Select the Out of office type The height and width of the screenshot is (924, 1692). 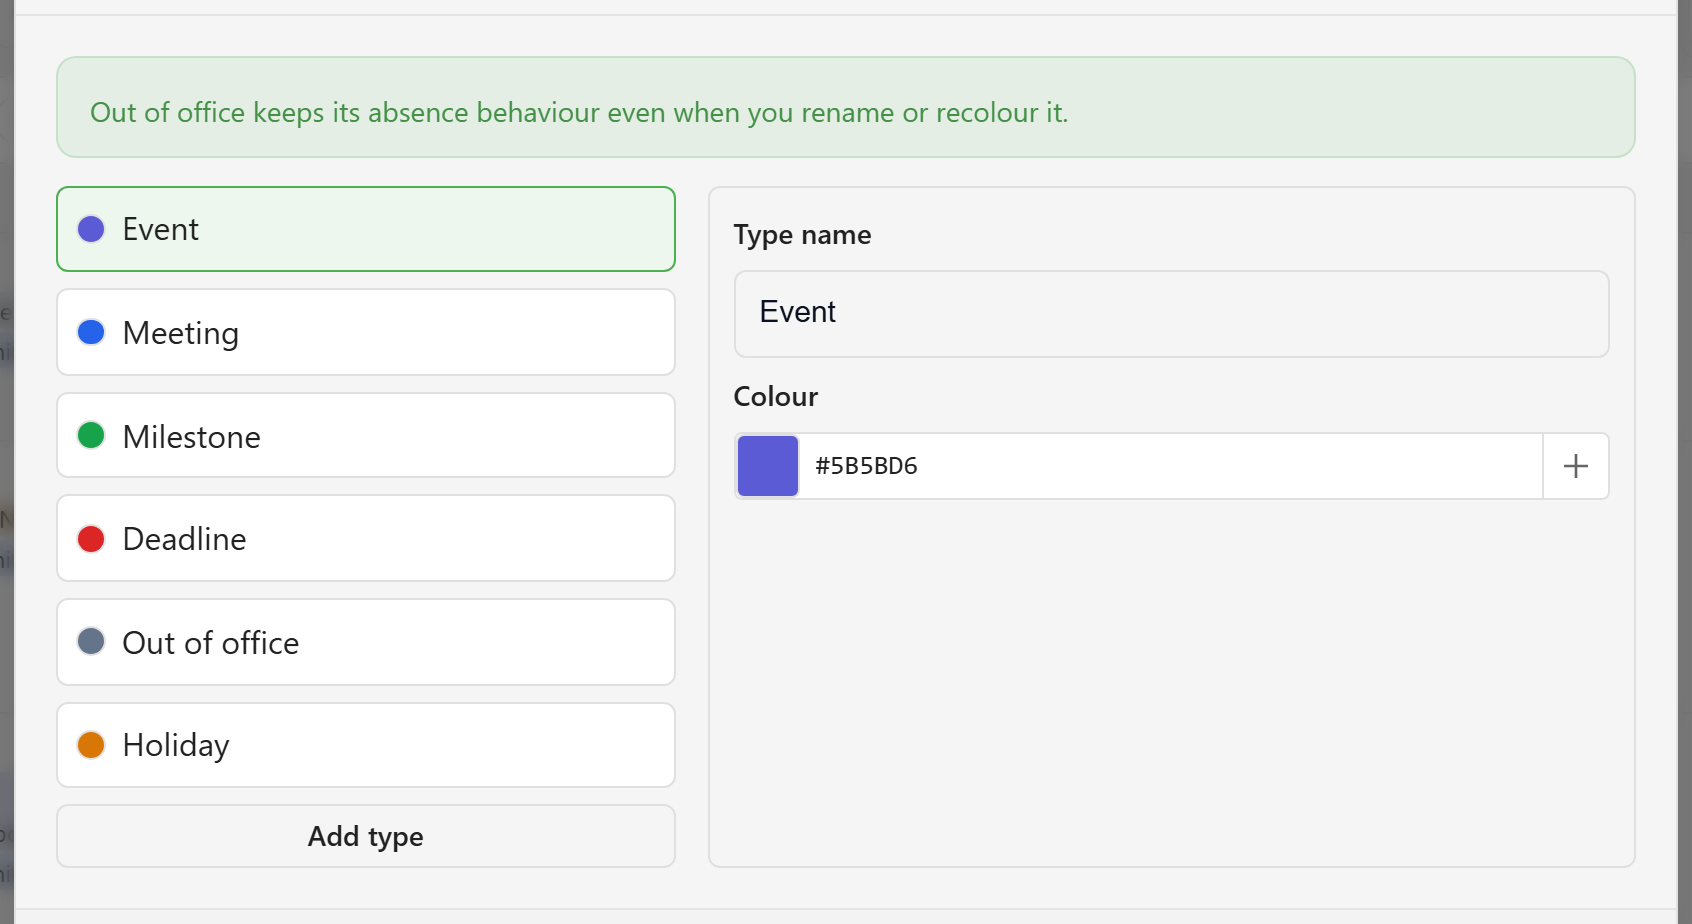366,642
